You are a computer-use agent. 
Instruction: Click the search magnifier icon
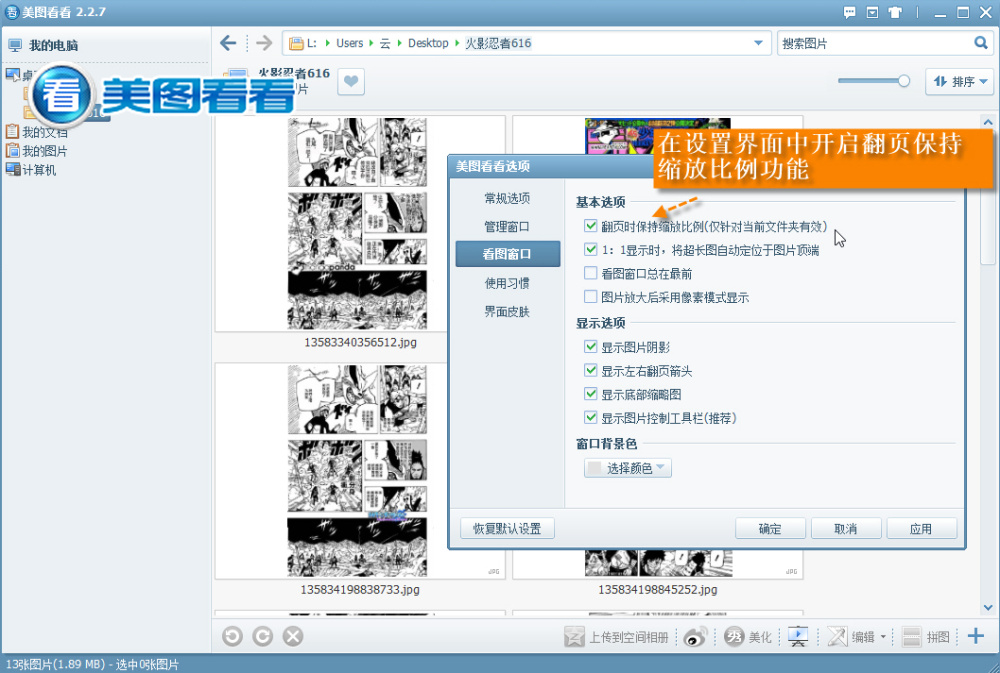coord(981,43)
